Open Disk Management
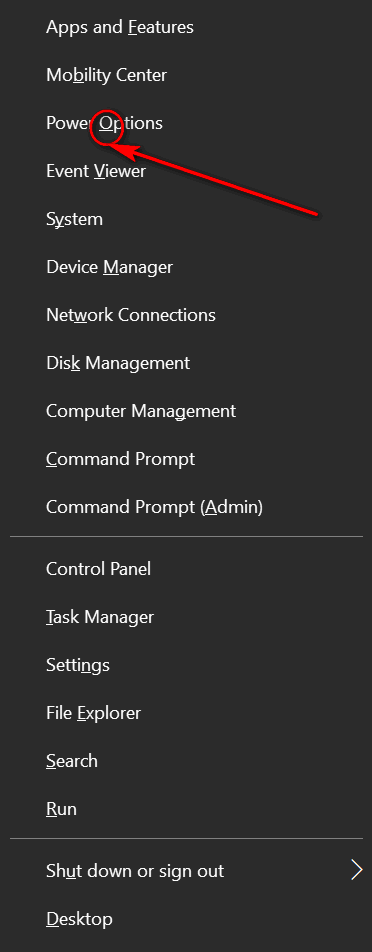 point(186,363)
